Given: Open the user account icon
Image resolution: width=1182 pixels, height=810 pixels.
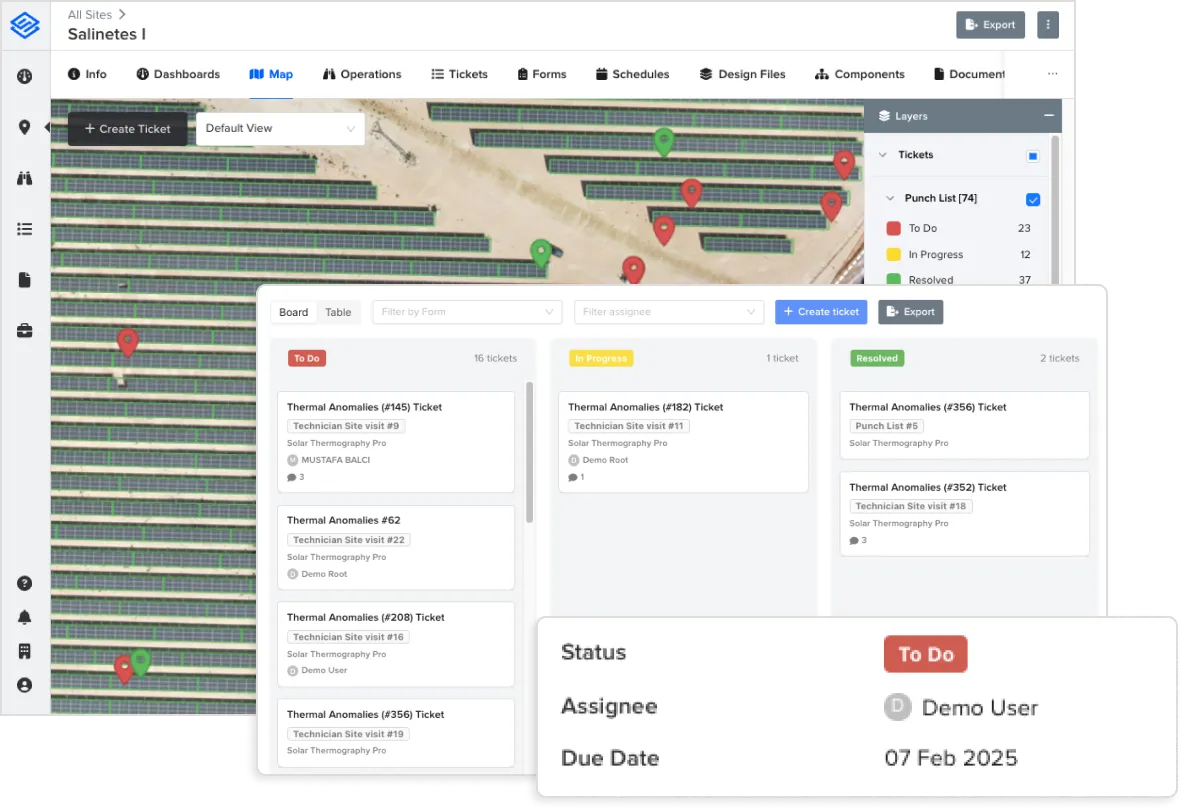Looking at the screenshot, I should (x=25, y=685).
